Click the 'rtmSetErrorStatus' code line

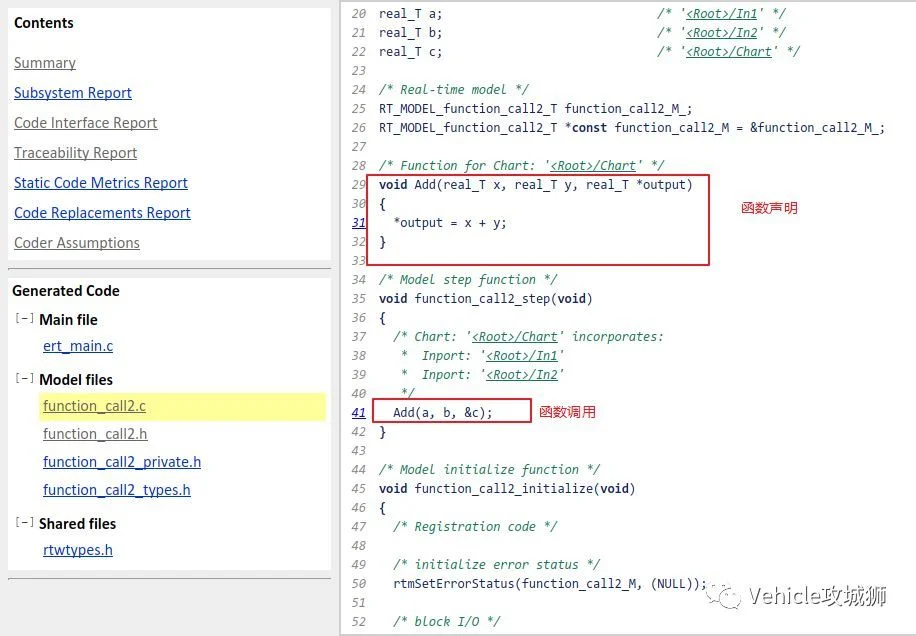550,583
